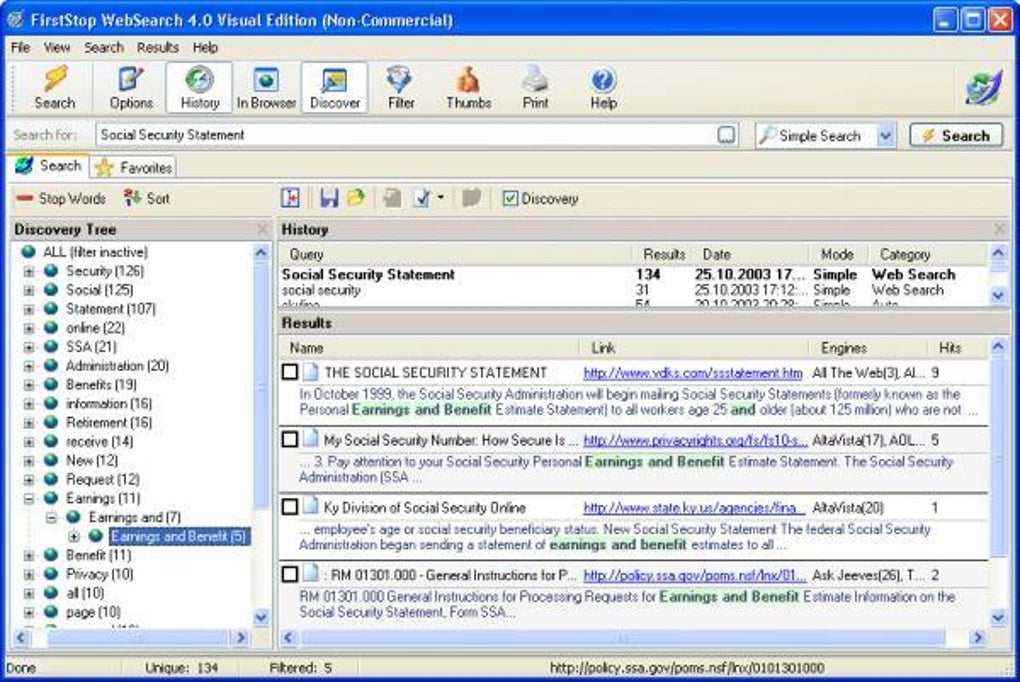Screen dimensions: 1020x682
Task: Click the checkmark selection icon
Action: coord(422,198)
